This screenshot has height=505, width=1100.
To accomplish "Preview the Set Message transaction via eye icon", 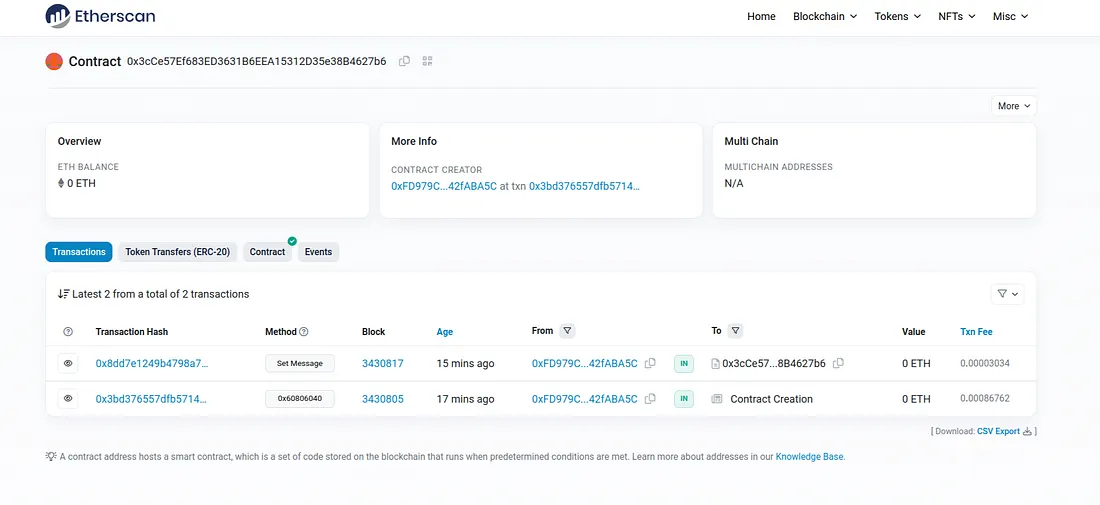I will click(68, 364).
